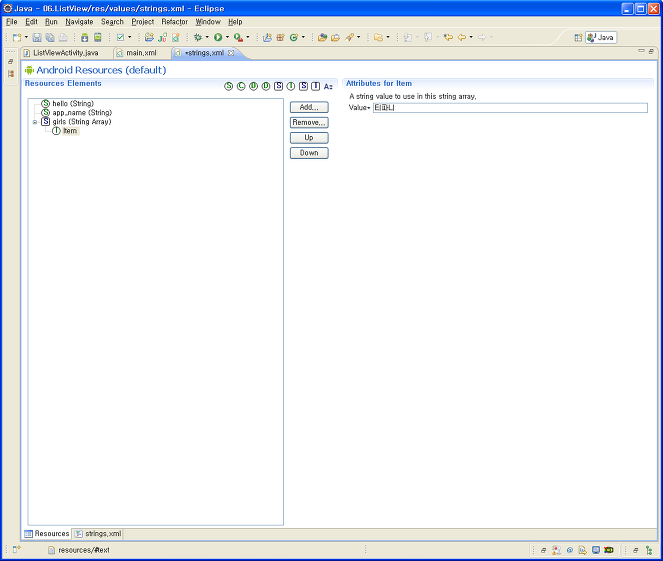Select the Item entry under girls
Image resolution: width=663 pixels, height=561 pixels.
pos(70,131)
